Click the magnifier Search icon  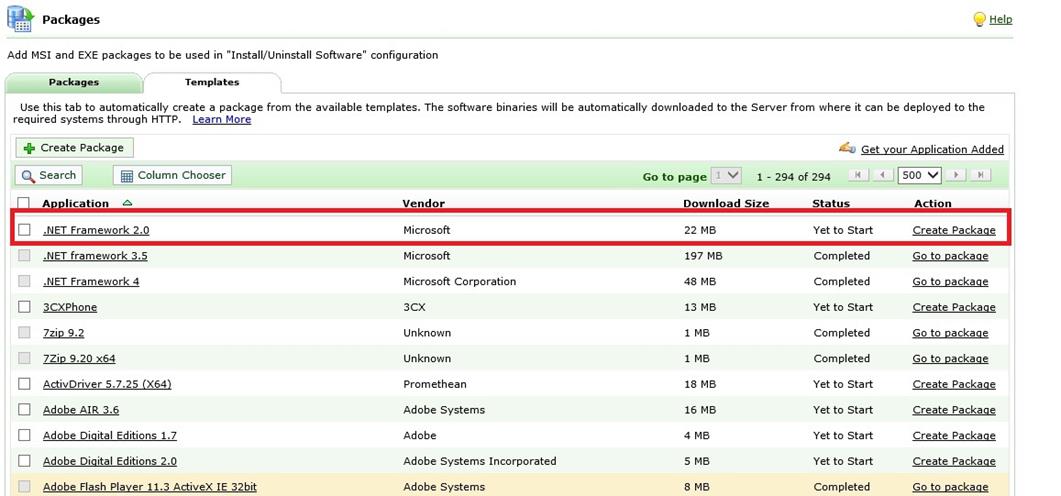click(x=28, y=176)
